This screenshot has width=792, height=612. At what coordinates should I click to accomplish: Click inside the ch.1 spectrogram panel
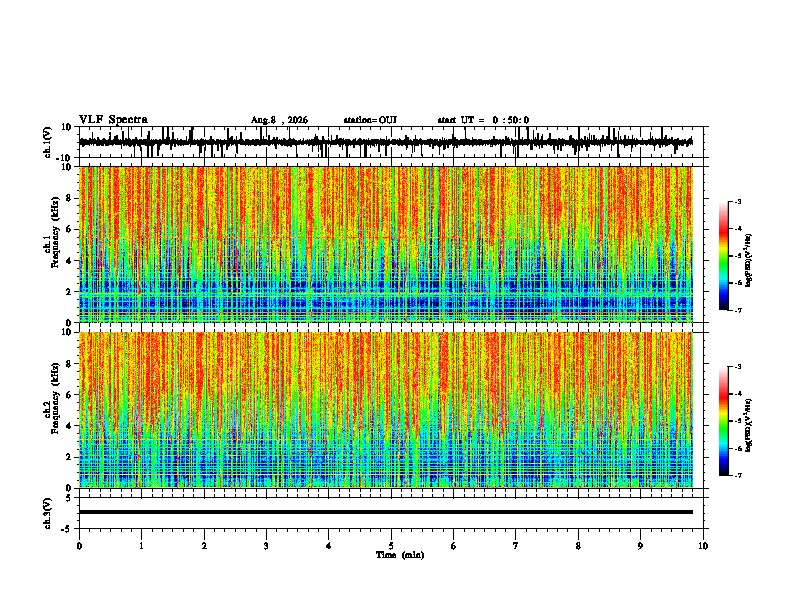pyautogui.click(x=386, y=244)
